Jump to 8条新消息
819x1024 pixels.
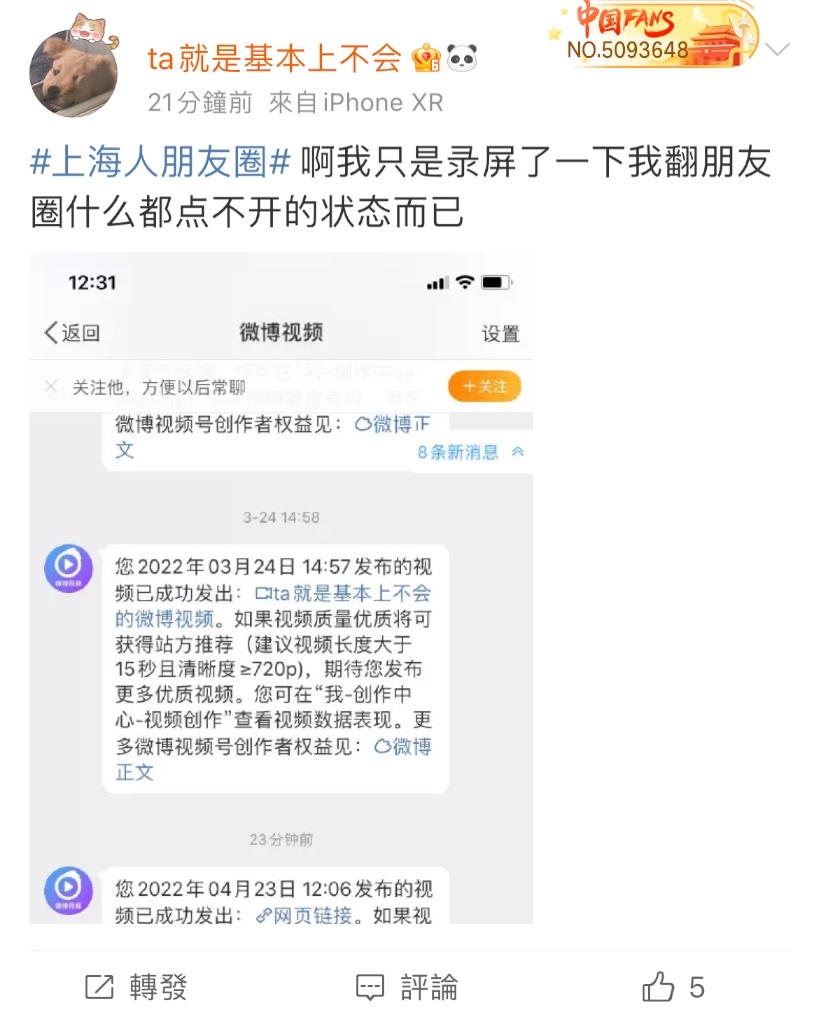[x=470, y=452]
